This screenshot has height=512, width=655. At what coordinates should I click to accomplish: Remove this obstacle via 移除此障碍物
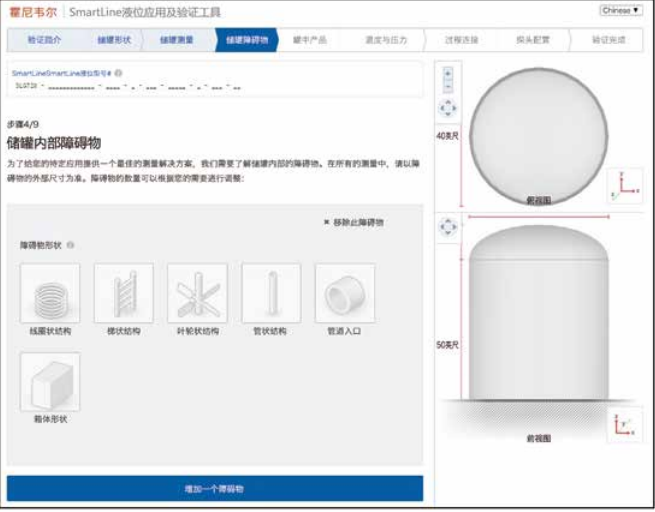coord(353,222)
